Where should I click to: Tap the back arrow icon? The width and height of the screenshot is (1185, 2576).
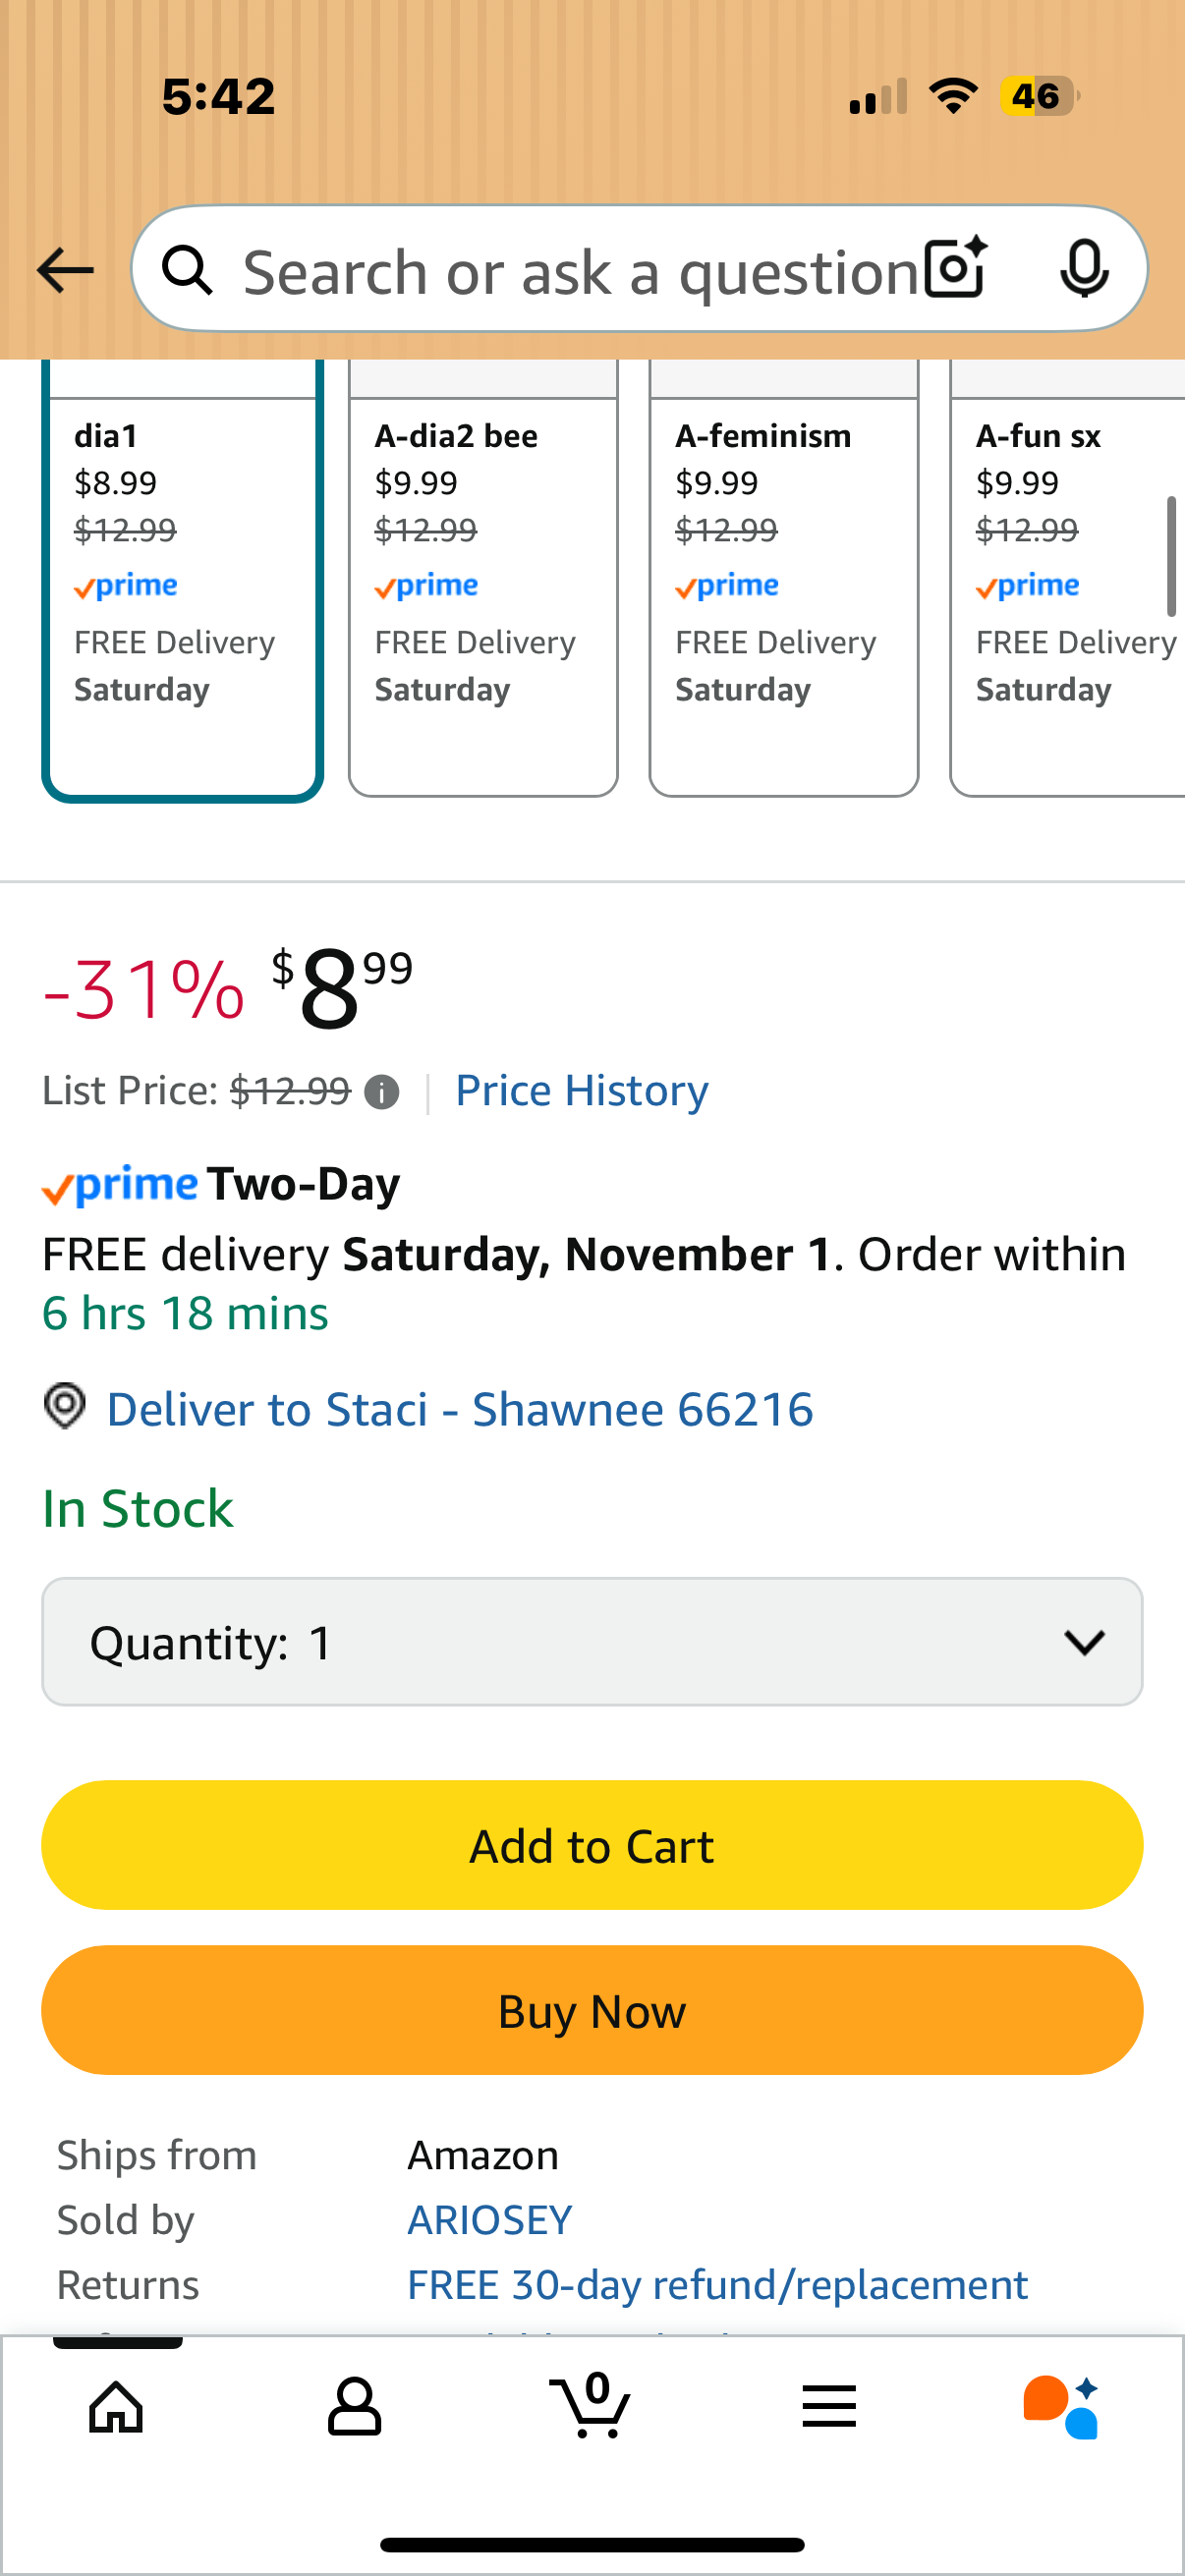pos(65,270)
